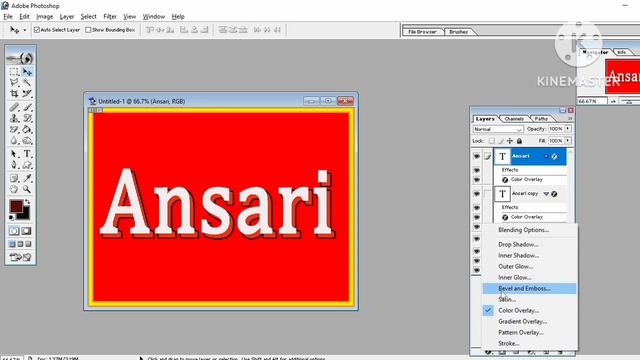Image resolution: width=640 pixels, height=360 pixels.
Task: Select the History Brush tool
Action: coord(27,118)
